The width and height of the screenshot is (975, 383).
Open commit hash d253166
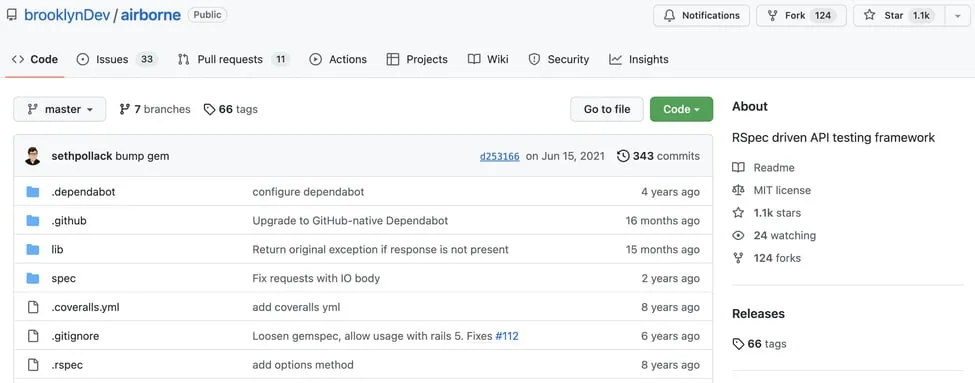(x=499, y=156)
